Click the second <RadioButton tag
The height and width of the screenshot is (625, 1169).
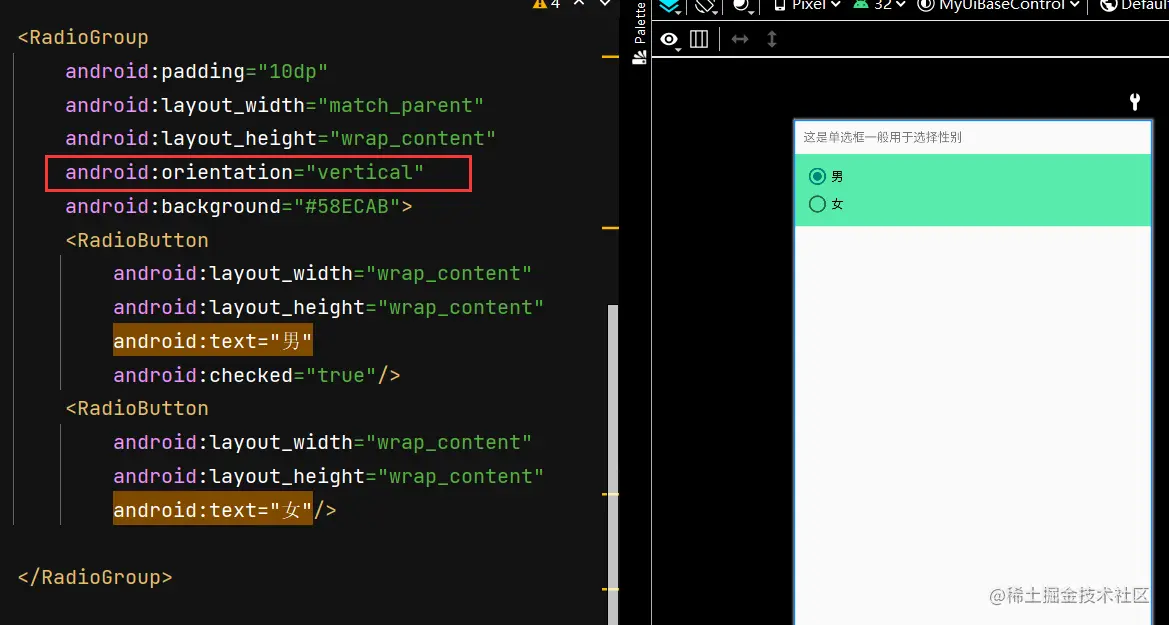137,408
